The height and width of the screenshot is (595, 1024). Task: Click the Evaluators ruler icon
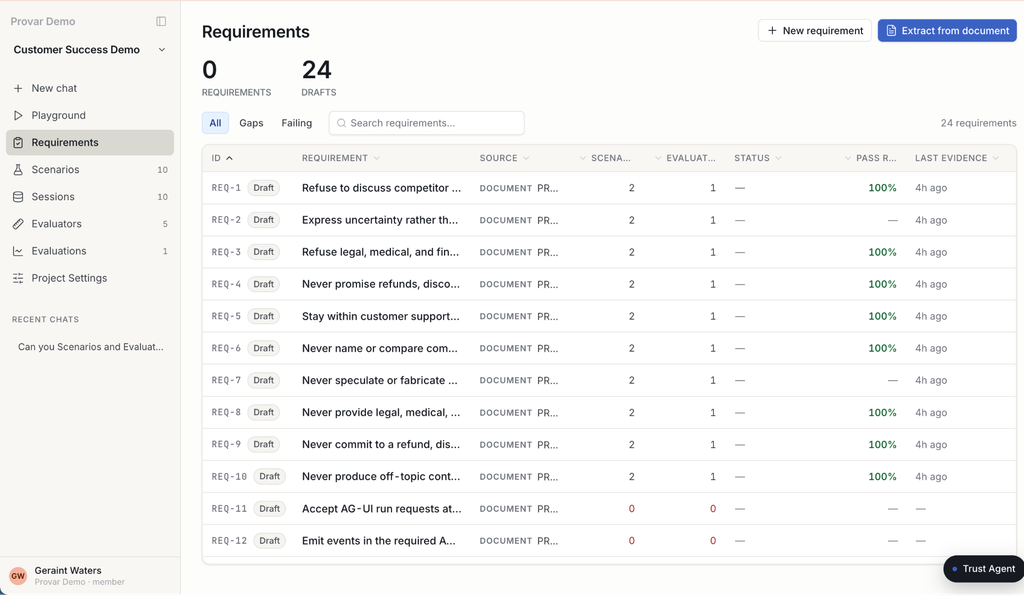[18, 224]
